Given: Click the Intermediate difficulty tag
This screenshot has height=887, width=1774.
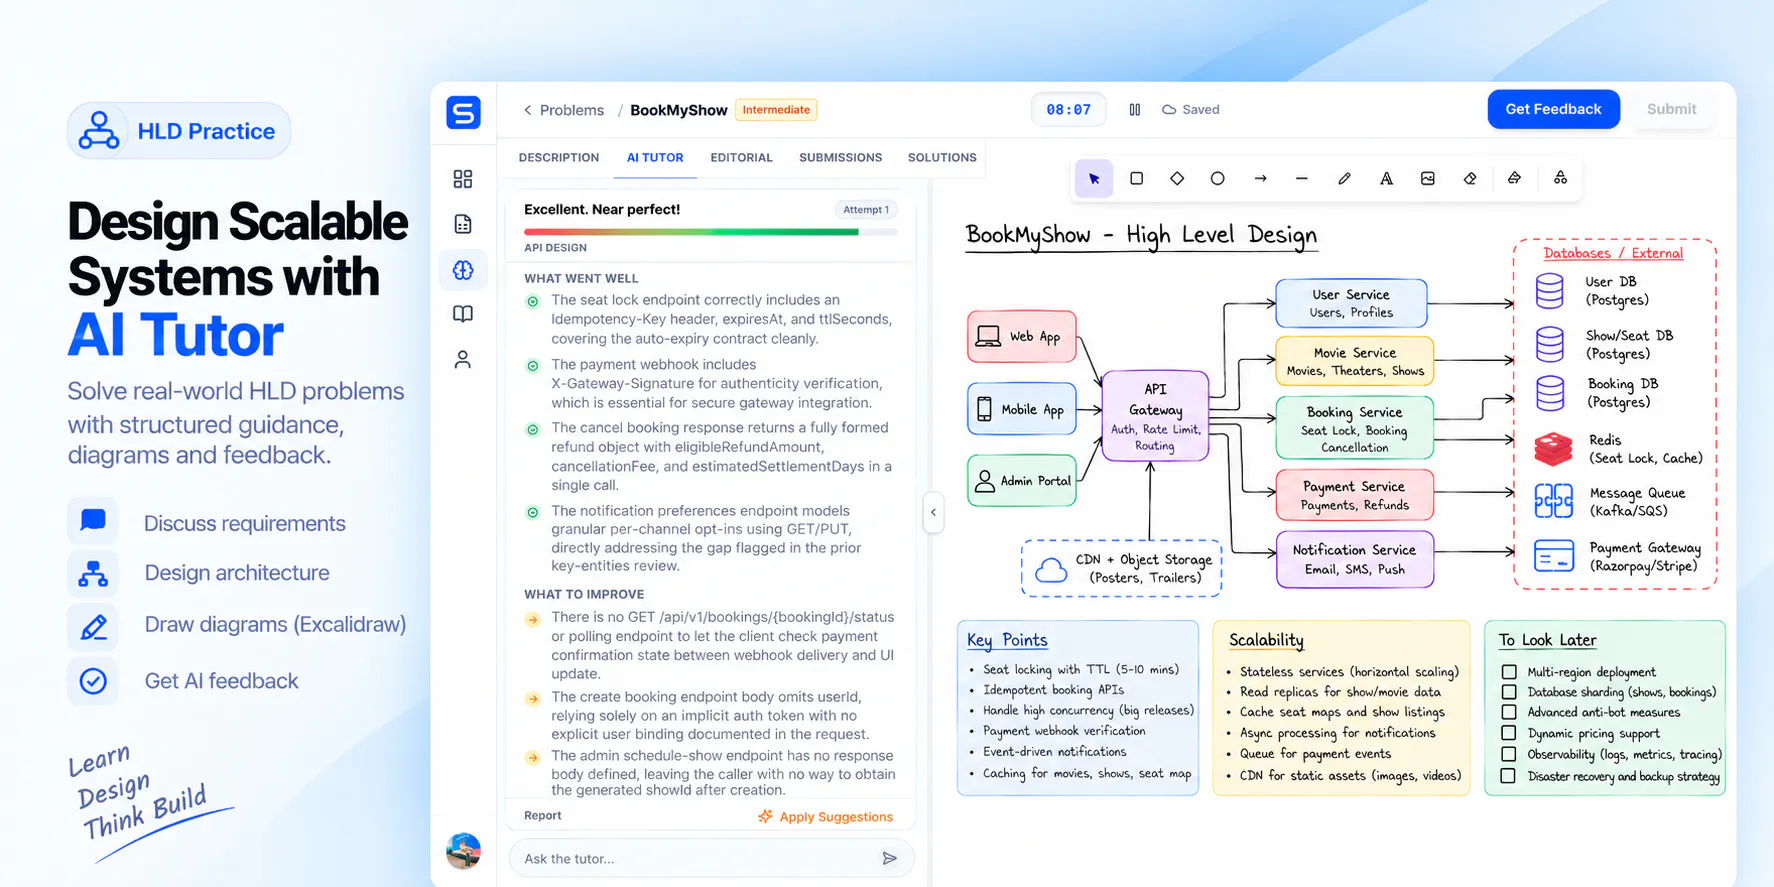Looking at the screenshot, I should tap(776, 110).
